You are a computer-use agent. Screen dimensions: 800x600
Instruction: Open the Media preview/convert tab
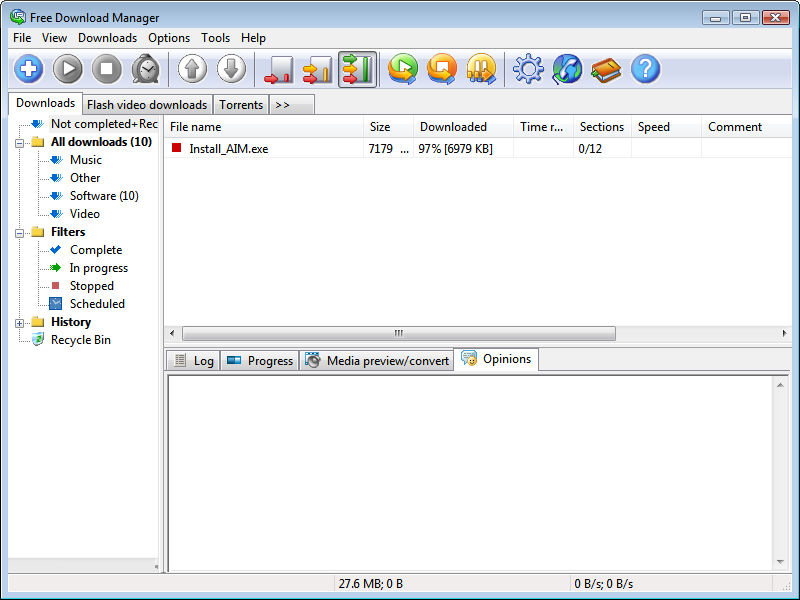click(x=377, y=361)
